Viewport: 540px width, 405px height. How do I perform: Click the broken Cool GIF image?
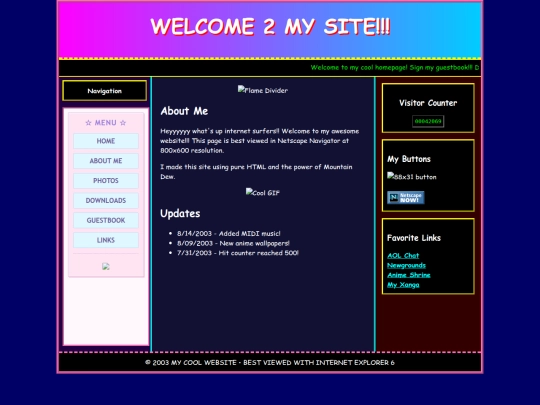[263, 193]
